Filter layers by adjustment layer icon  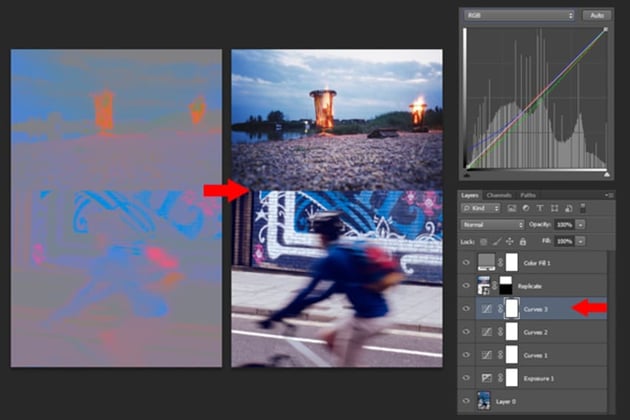pos(526,208)
